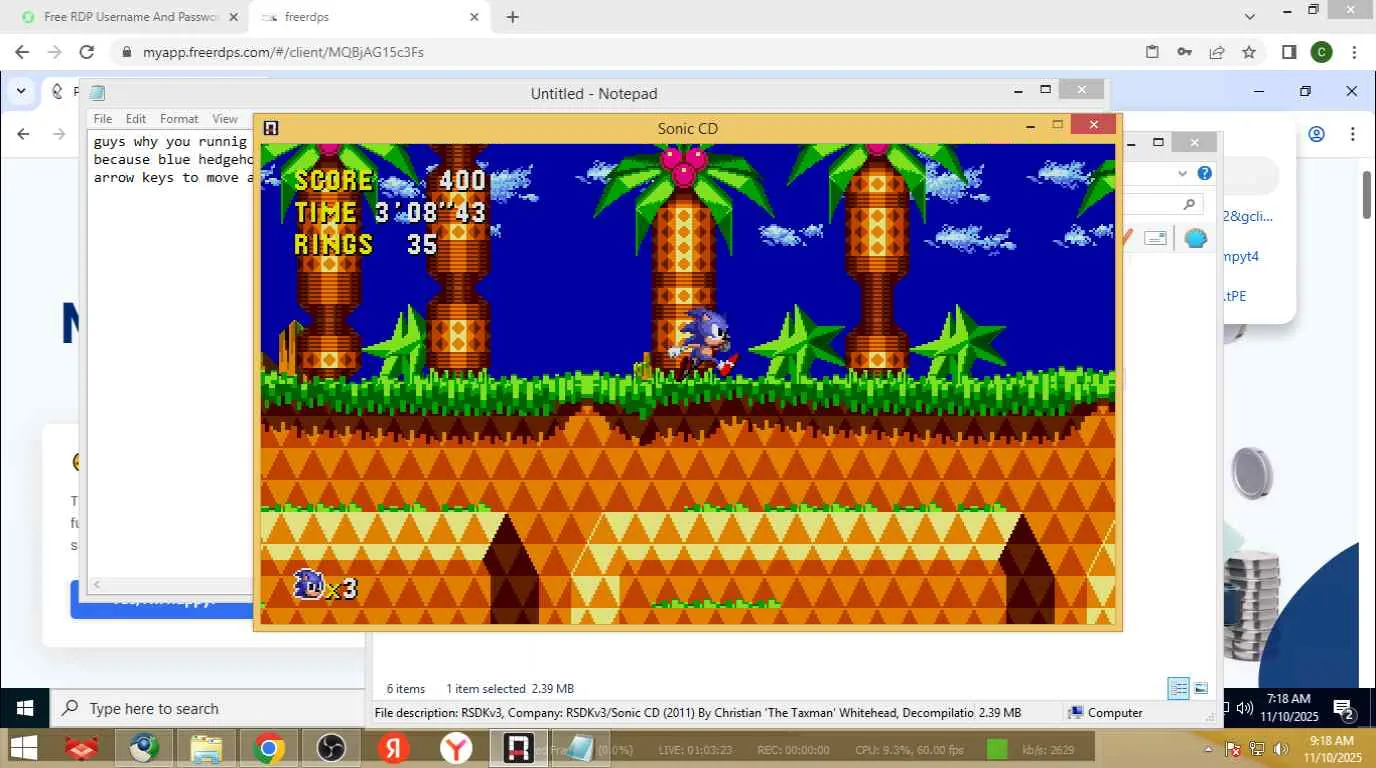Click the share icon in Chrome address bar
The height and width of the screenshot is (768, 1376).
pyautogui.click(x=1217, y=52)
